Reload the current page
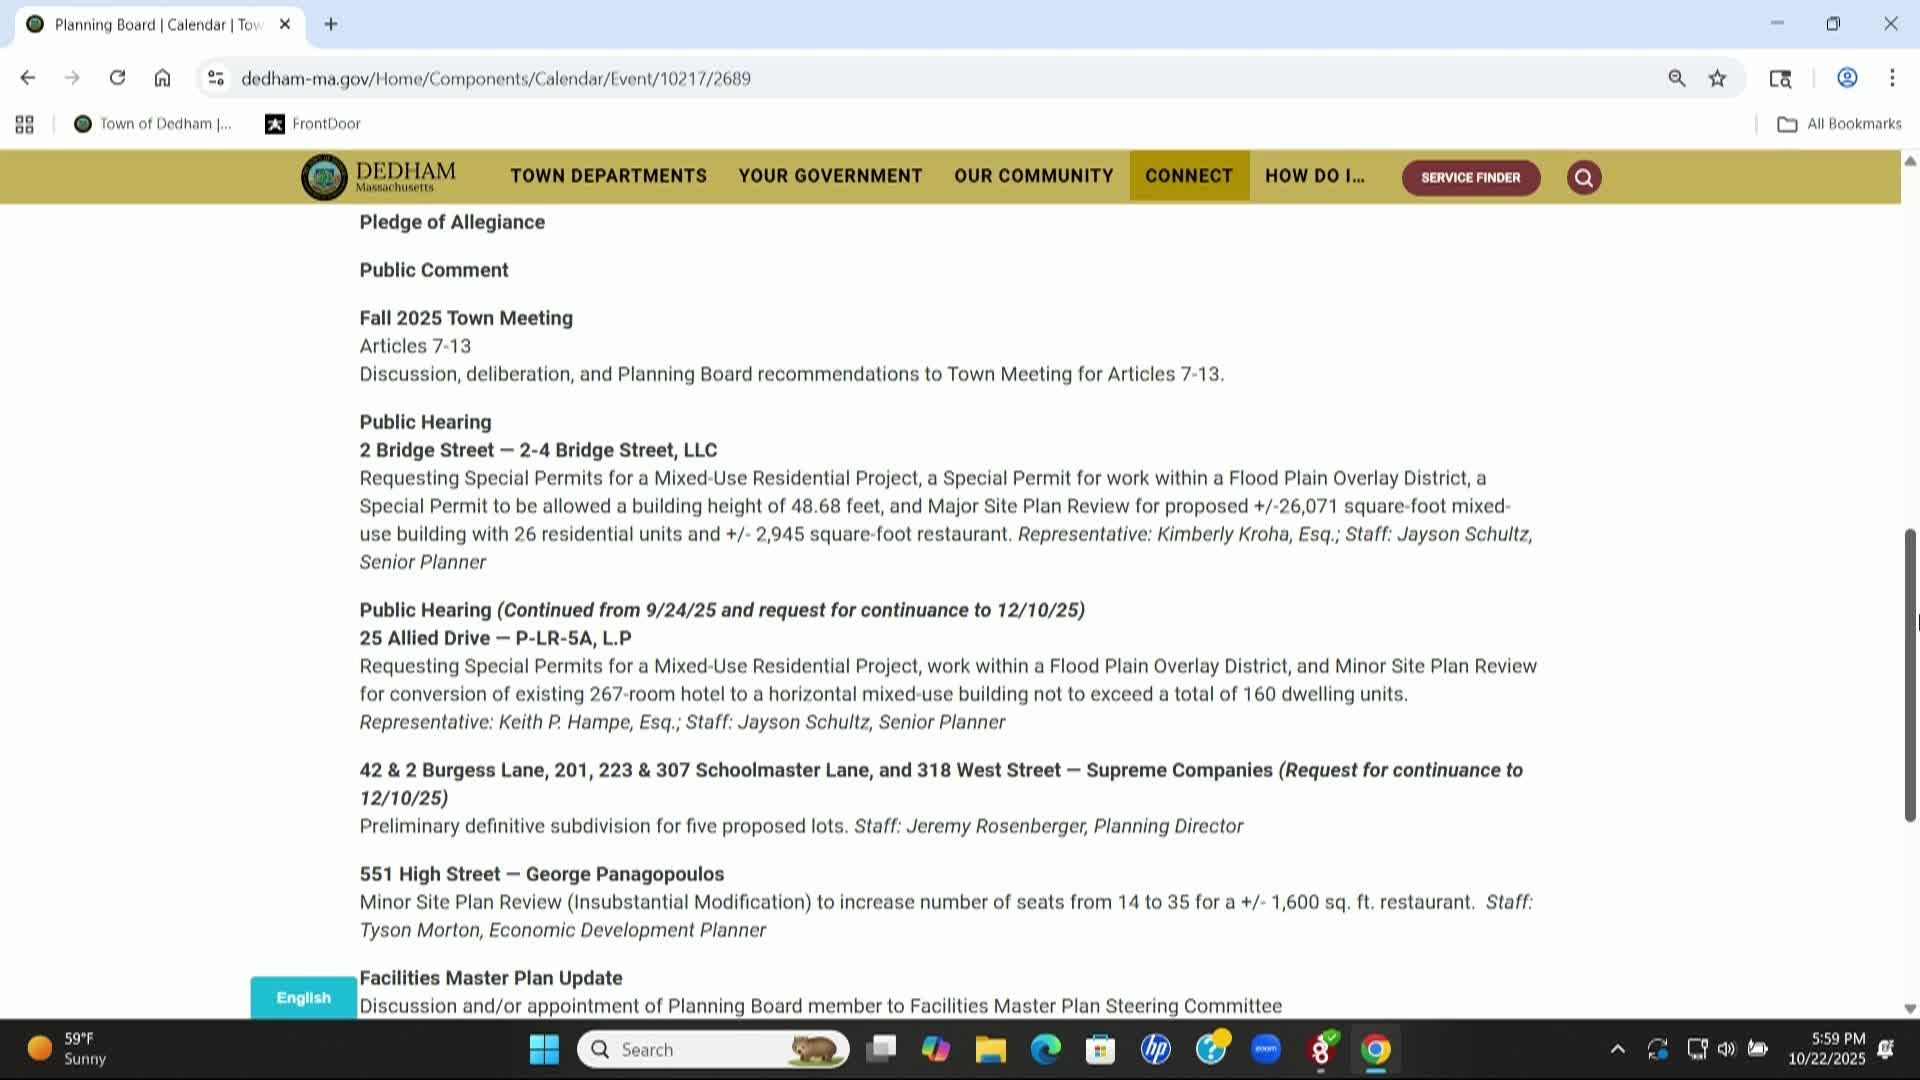Viewport: 1920px width, 1080px height. 117,77
